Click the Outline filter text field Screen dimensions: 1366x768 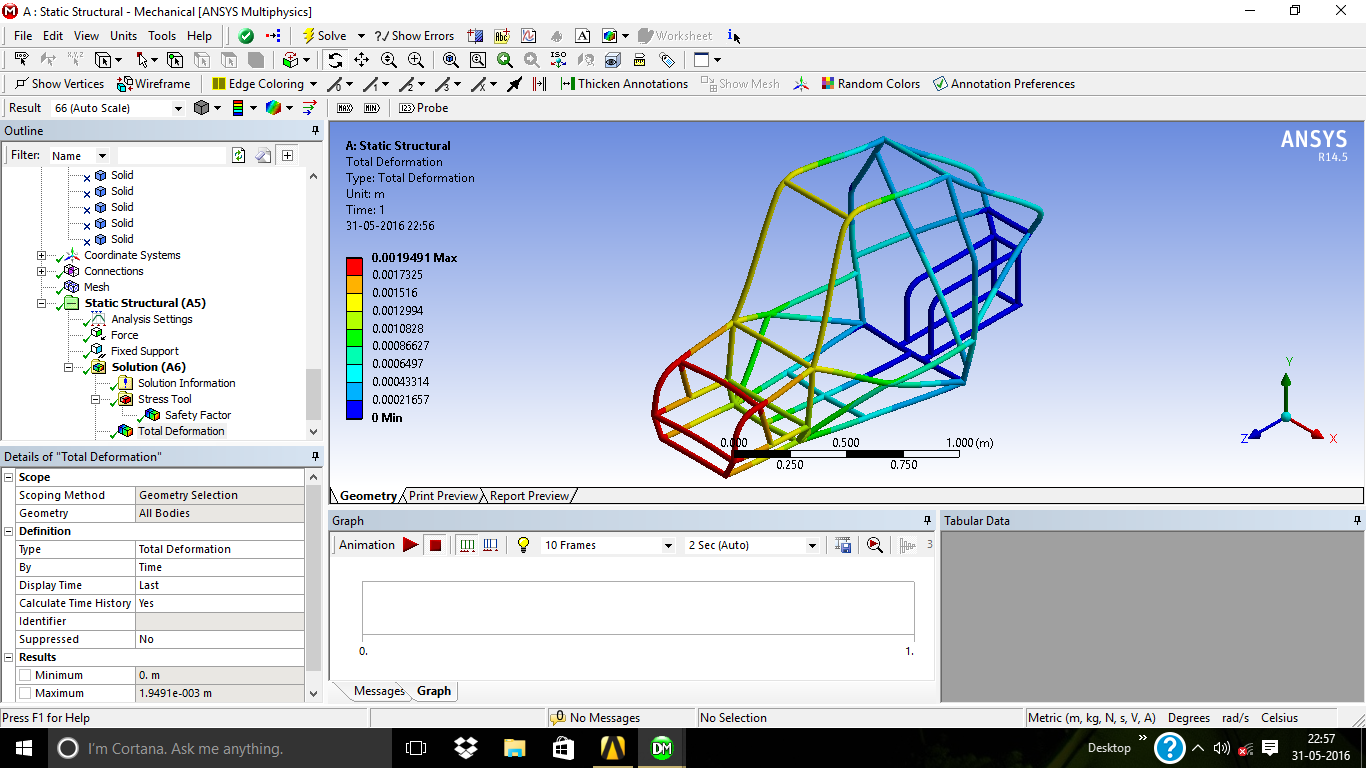pyautogui.click(x=172, y=156)
